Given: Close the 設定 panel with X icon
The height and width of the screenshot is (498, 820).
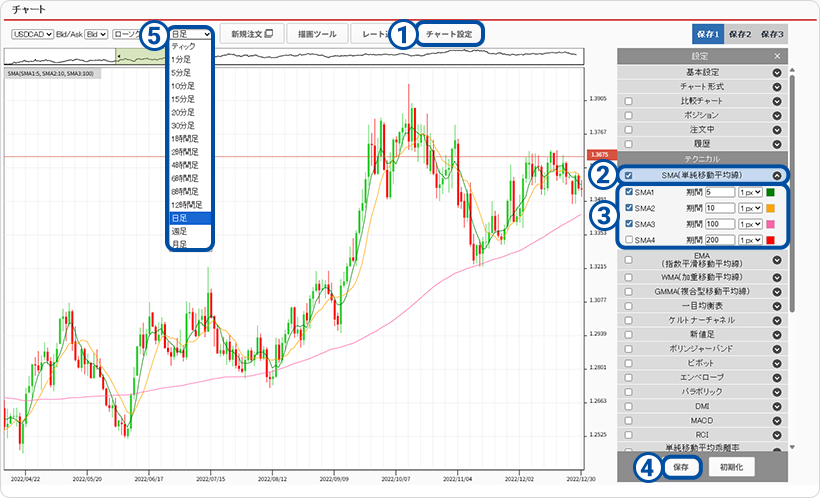Looking at the screenshot, I should point(777,57).
